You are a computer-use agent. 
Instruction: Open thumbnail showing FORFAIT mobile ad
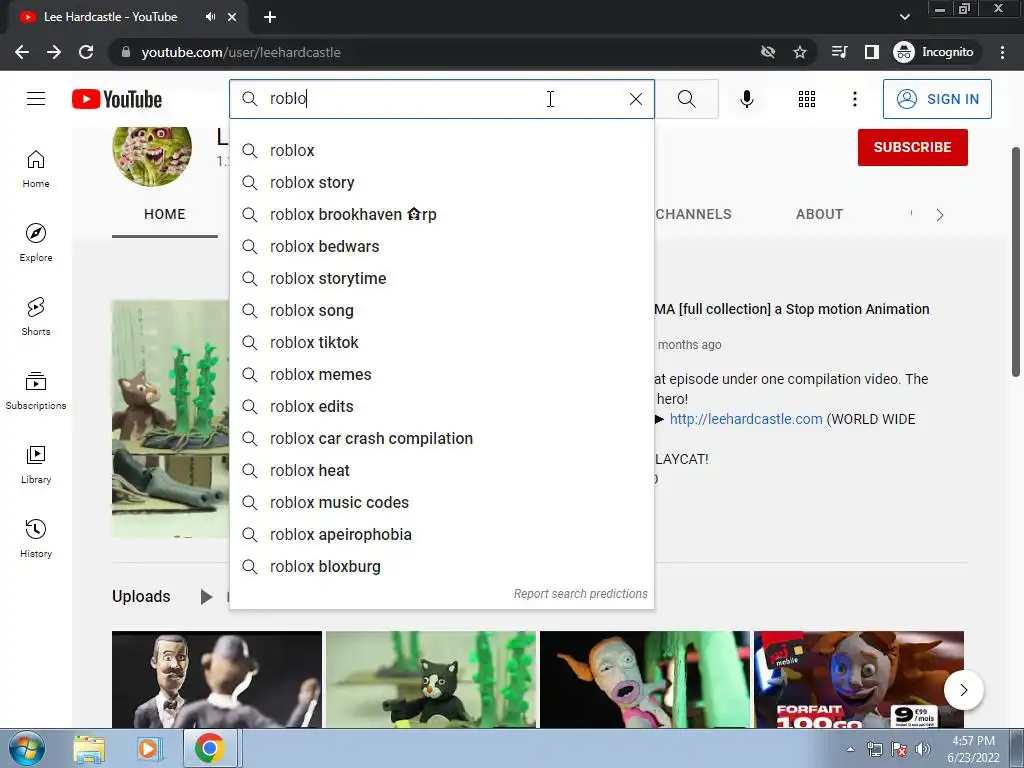859,679
